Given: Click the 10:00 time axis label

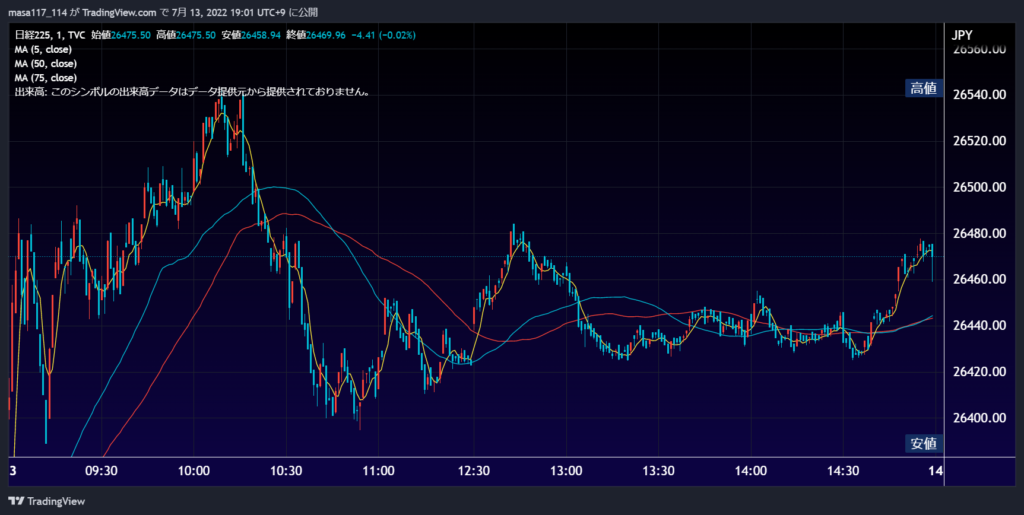Looking at the screenshot, I should tap(194, 471).
